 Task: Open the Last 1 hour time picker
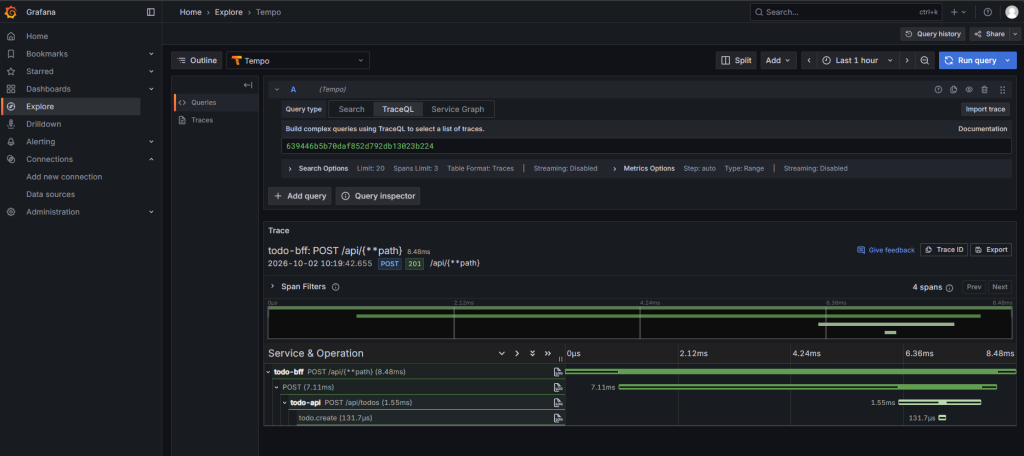tap(857, 60)
